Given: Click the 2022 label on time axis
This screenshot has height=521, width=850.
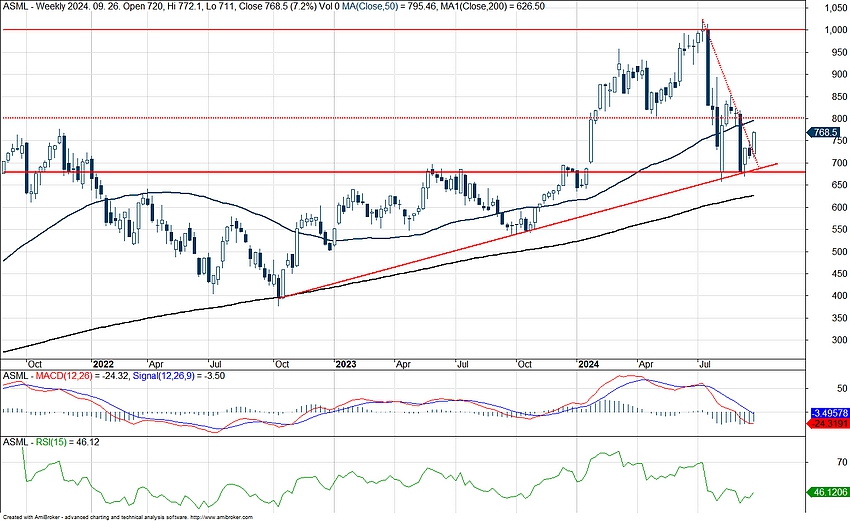Looking at the screenshot, I should (104, 365).
